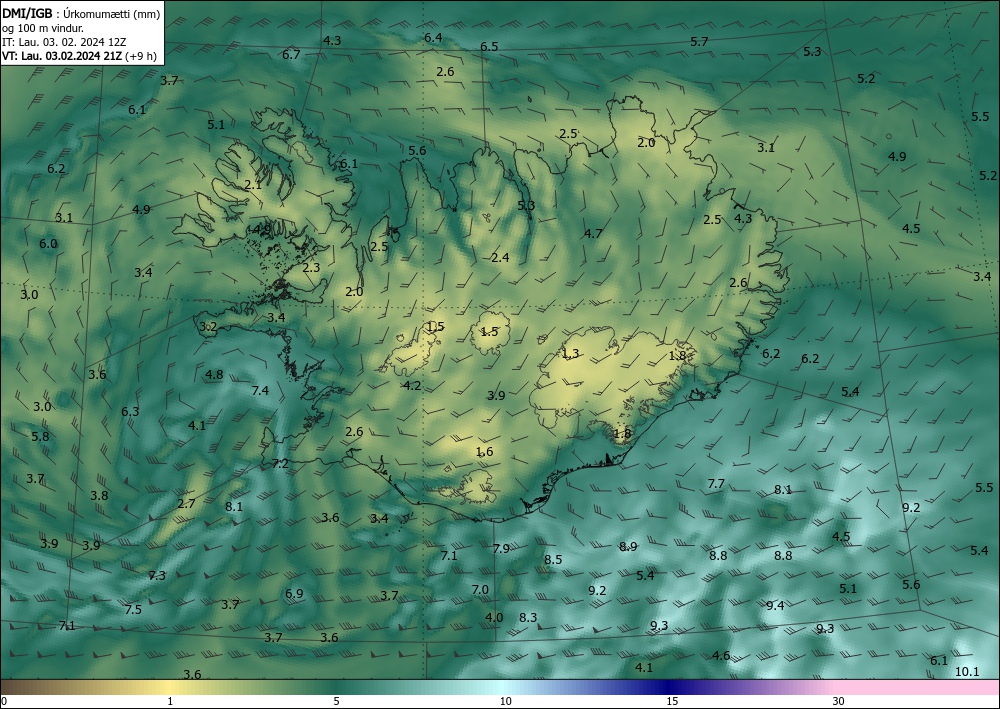The width and height of the screenshot is (1000, 709).
Task: Click the 6.4 value on the map
Action: click(x=433, y=38)
